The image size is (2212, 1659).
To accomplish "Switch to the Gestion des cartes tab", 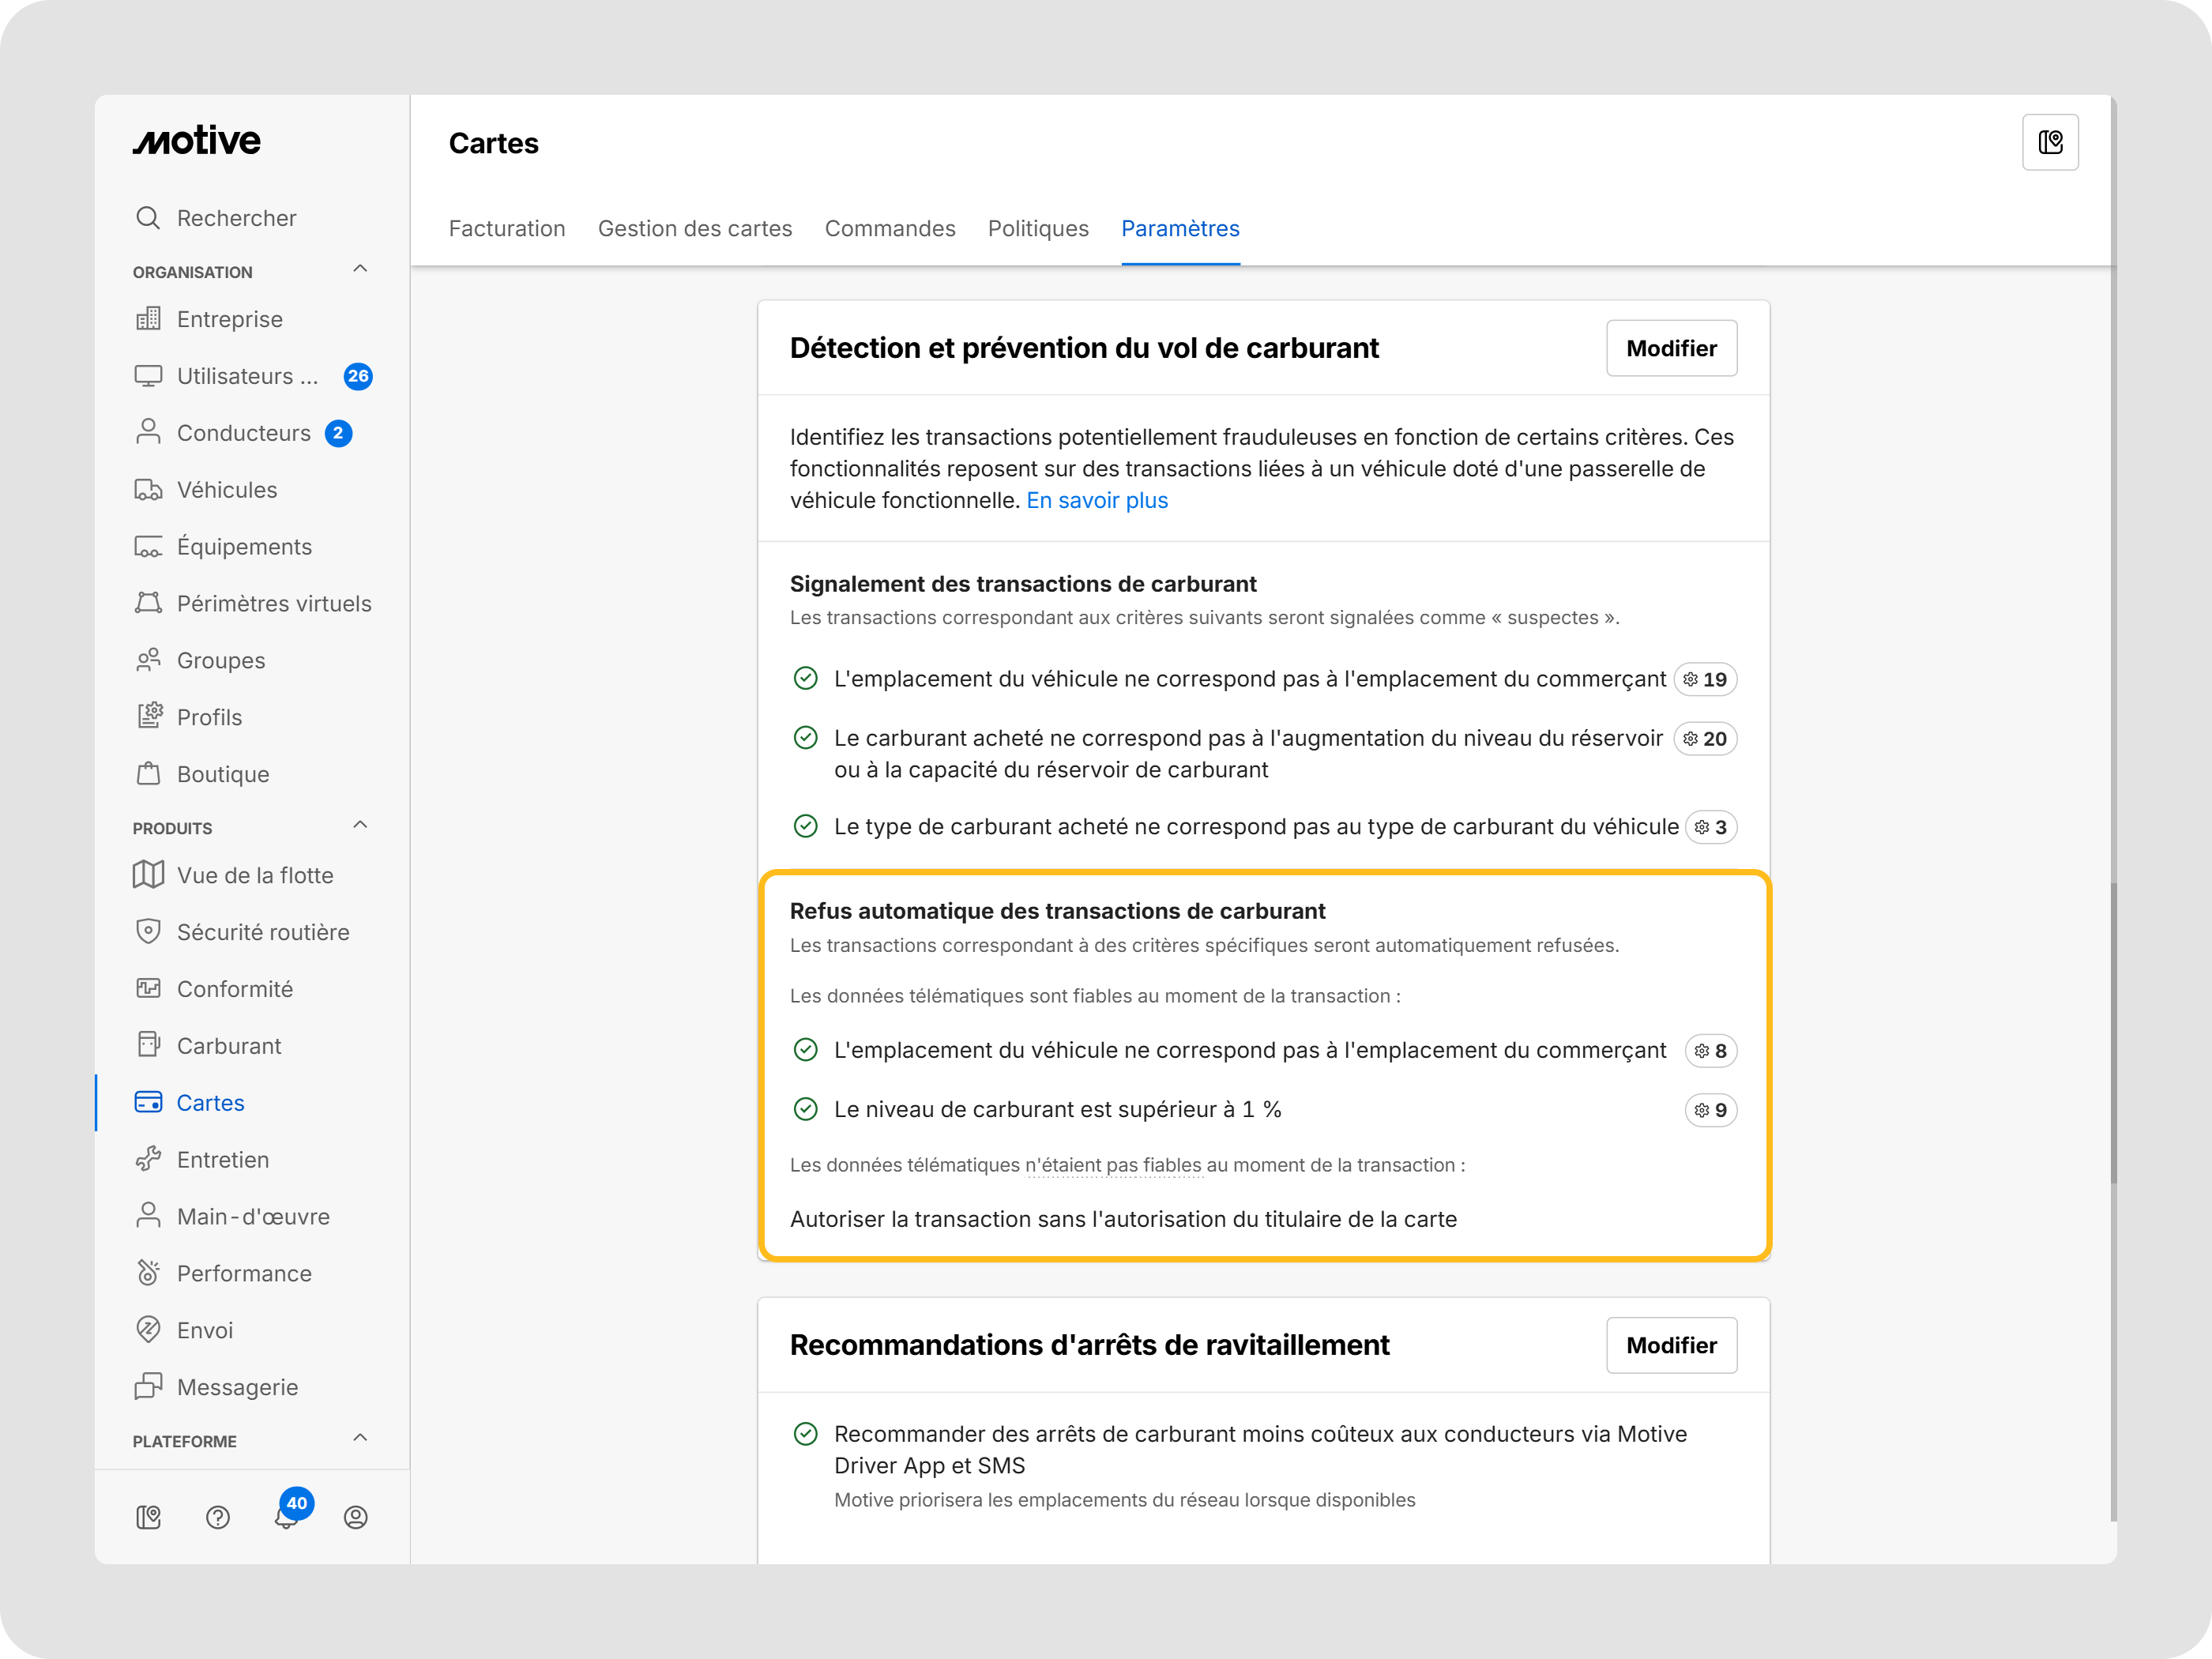I will pyautogui.click(x=695, y=228).
